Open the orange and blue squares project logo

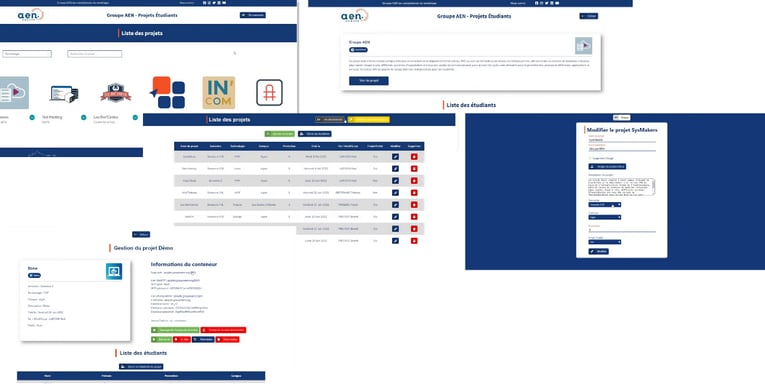click(167, 92)
